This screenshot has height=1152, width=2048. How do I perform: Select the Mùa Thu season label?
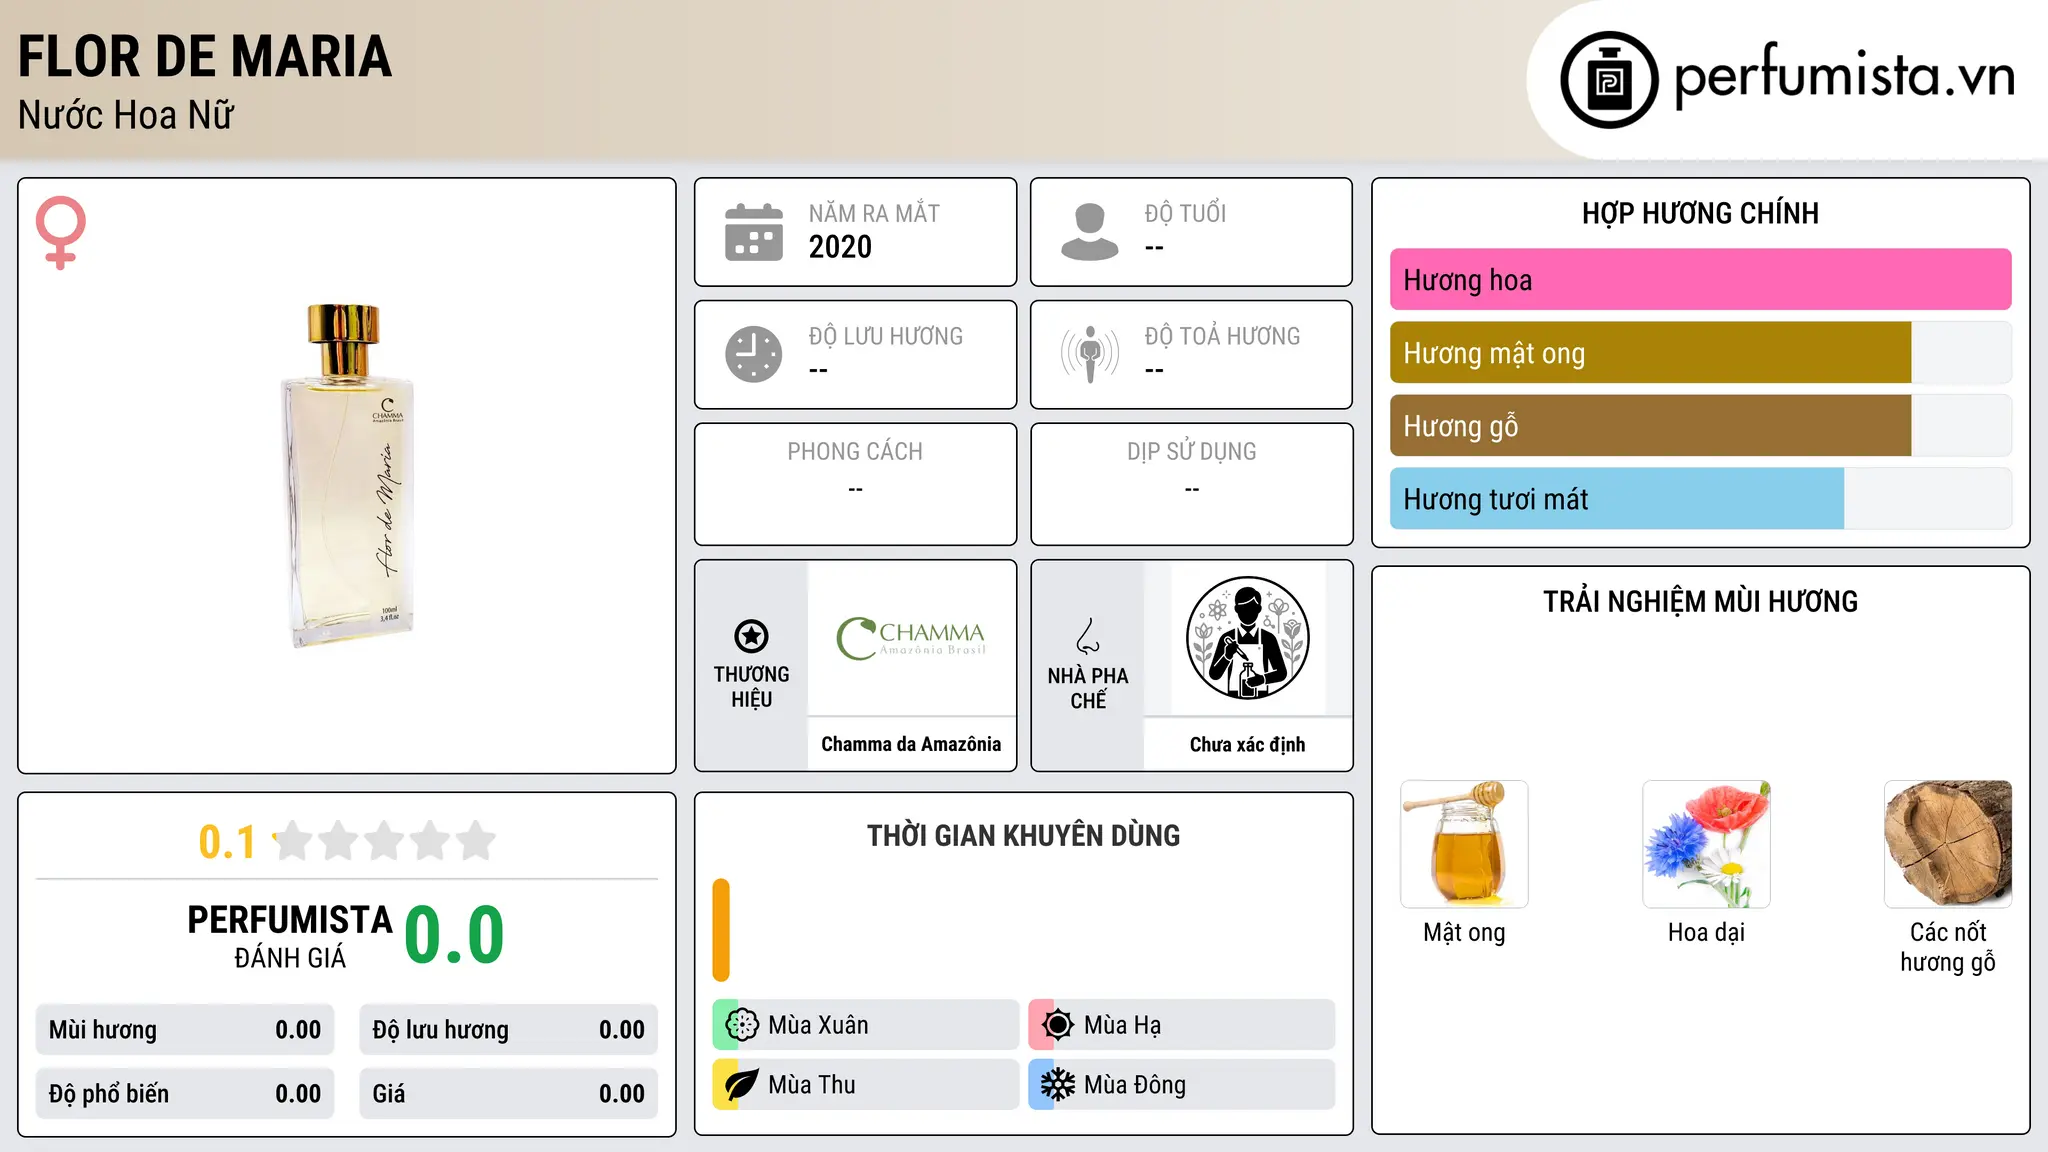pyautogui.click(x=812, y=1085)
